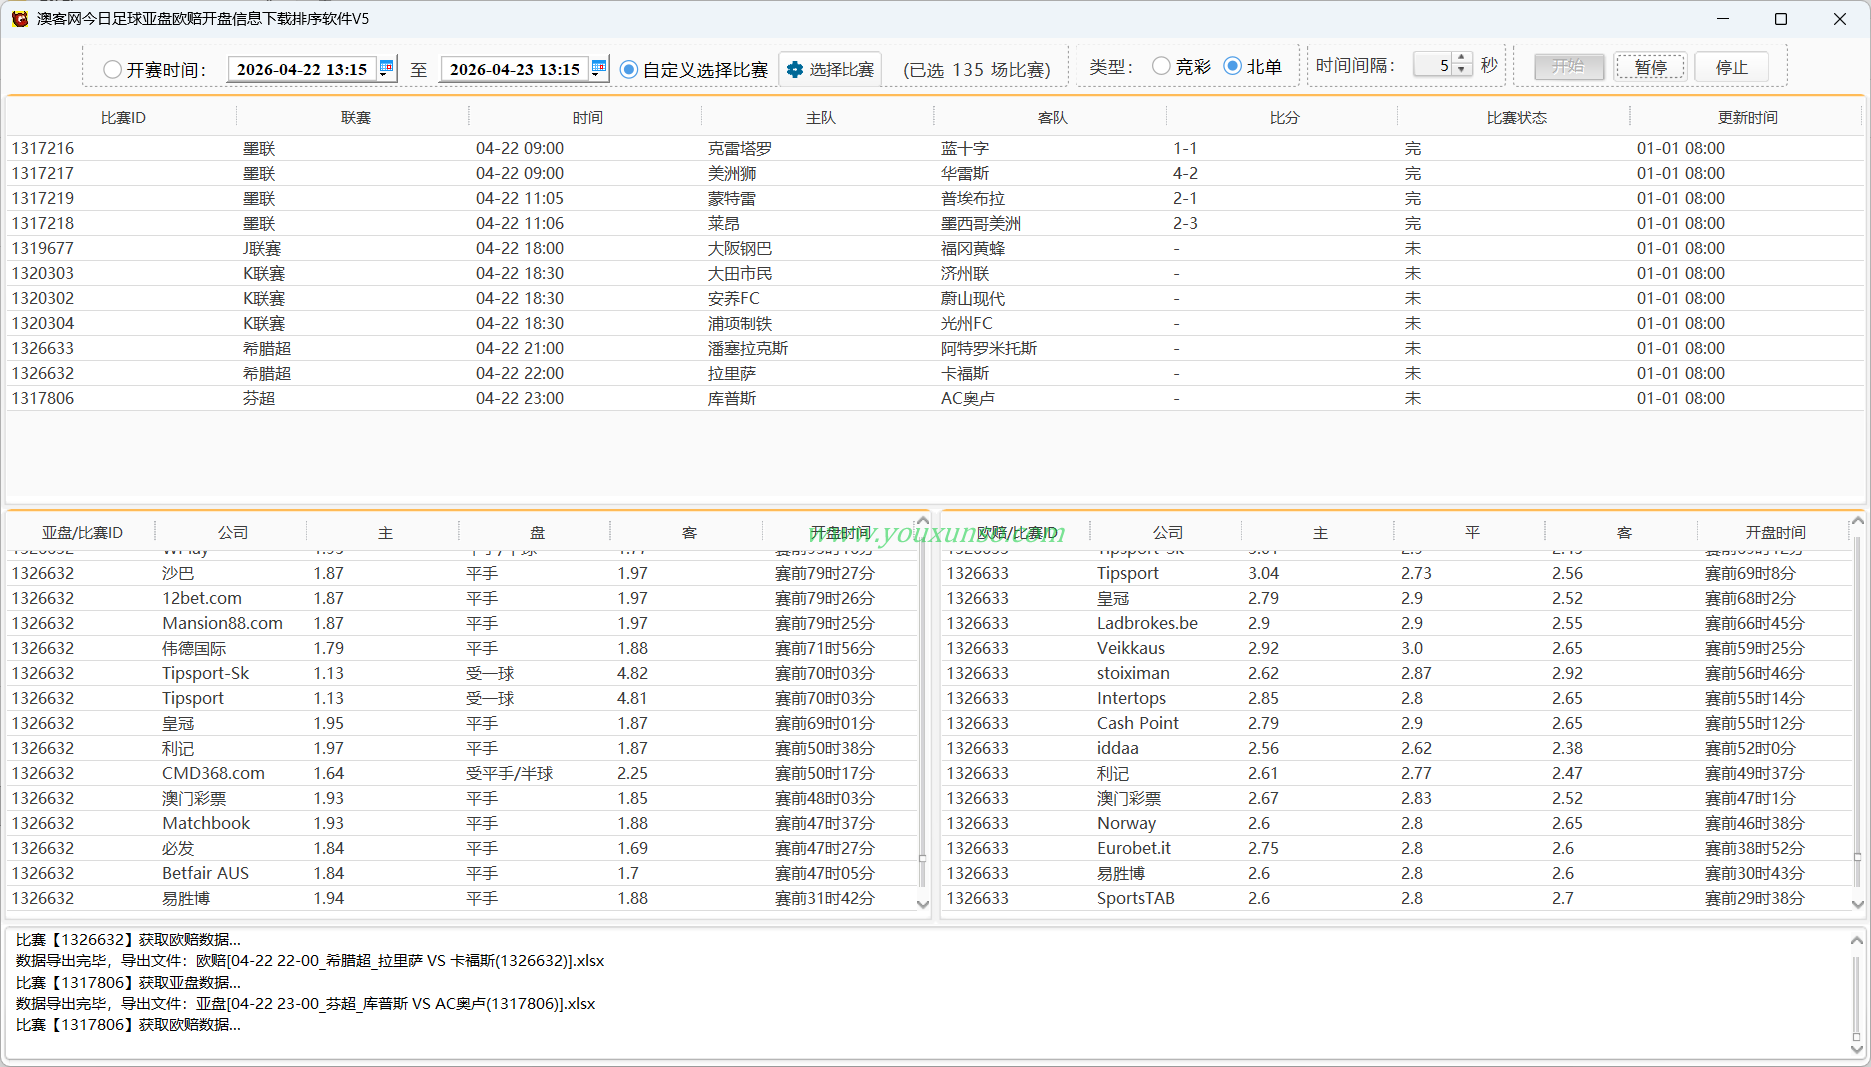Click the 暂停 button
The image size is (1871, 1067).
(x=1650, y=67)
